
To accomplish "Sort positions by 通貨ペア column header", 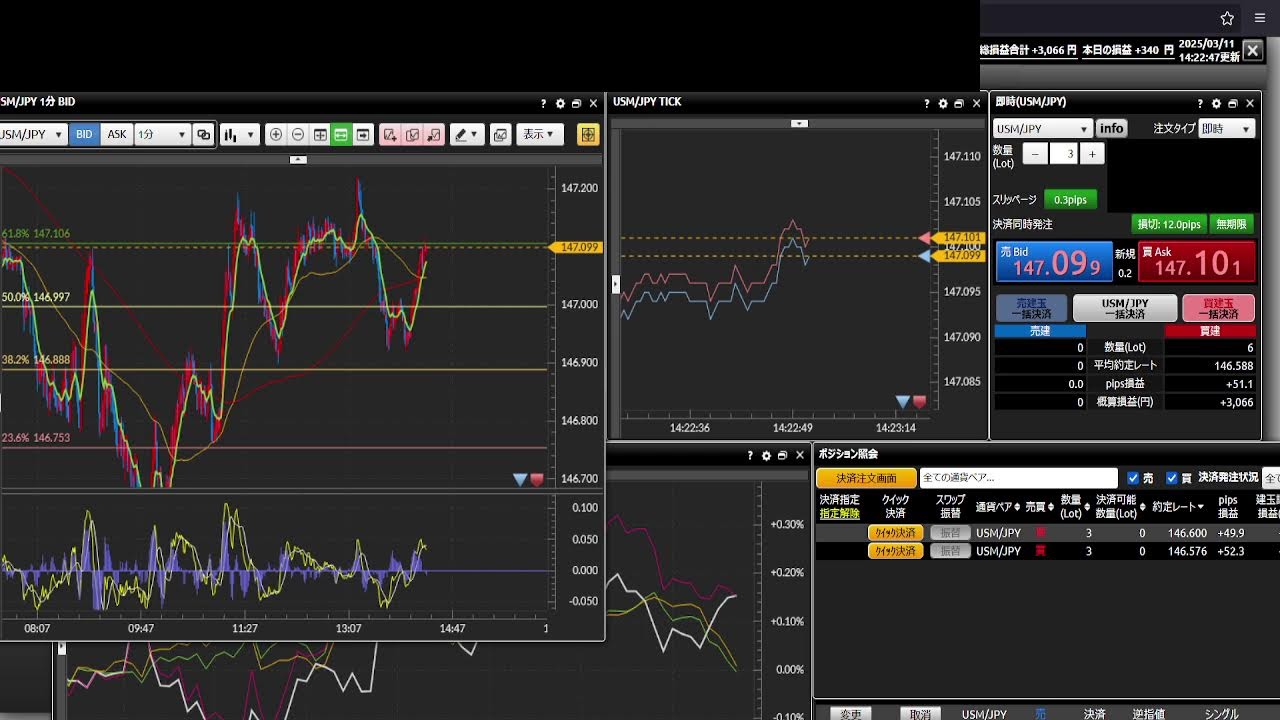I will click(x=998, y=507).
